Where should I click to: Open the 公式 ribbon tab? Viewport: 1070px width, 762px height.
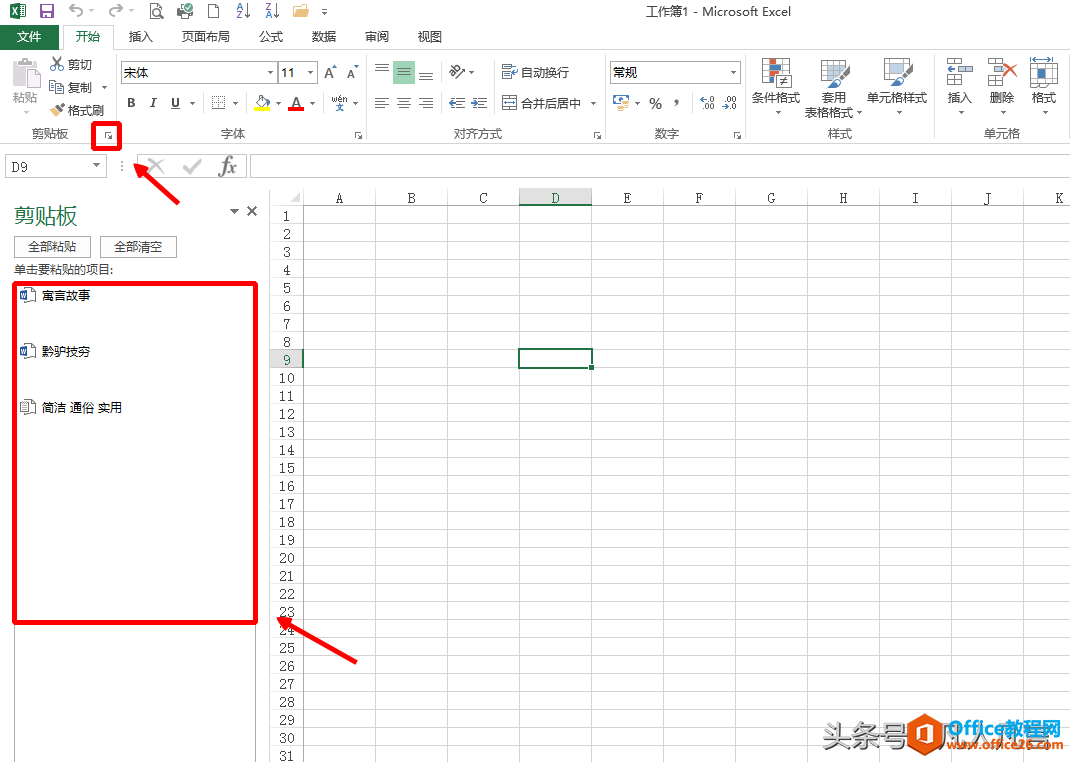271,37
